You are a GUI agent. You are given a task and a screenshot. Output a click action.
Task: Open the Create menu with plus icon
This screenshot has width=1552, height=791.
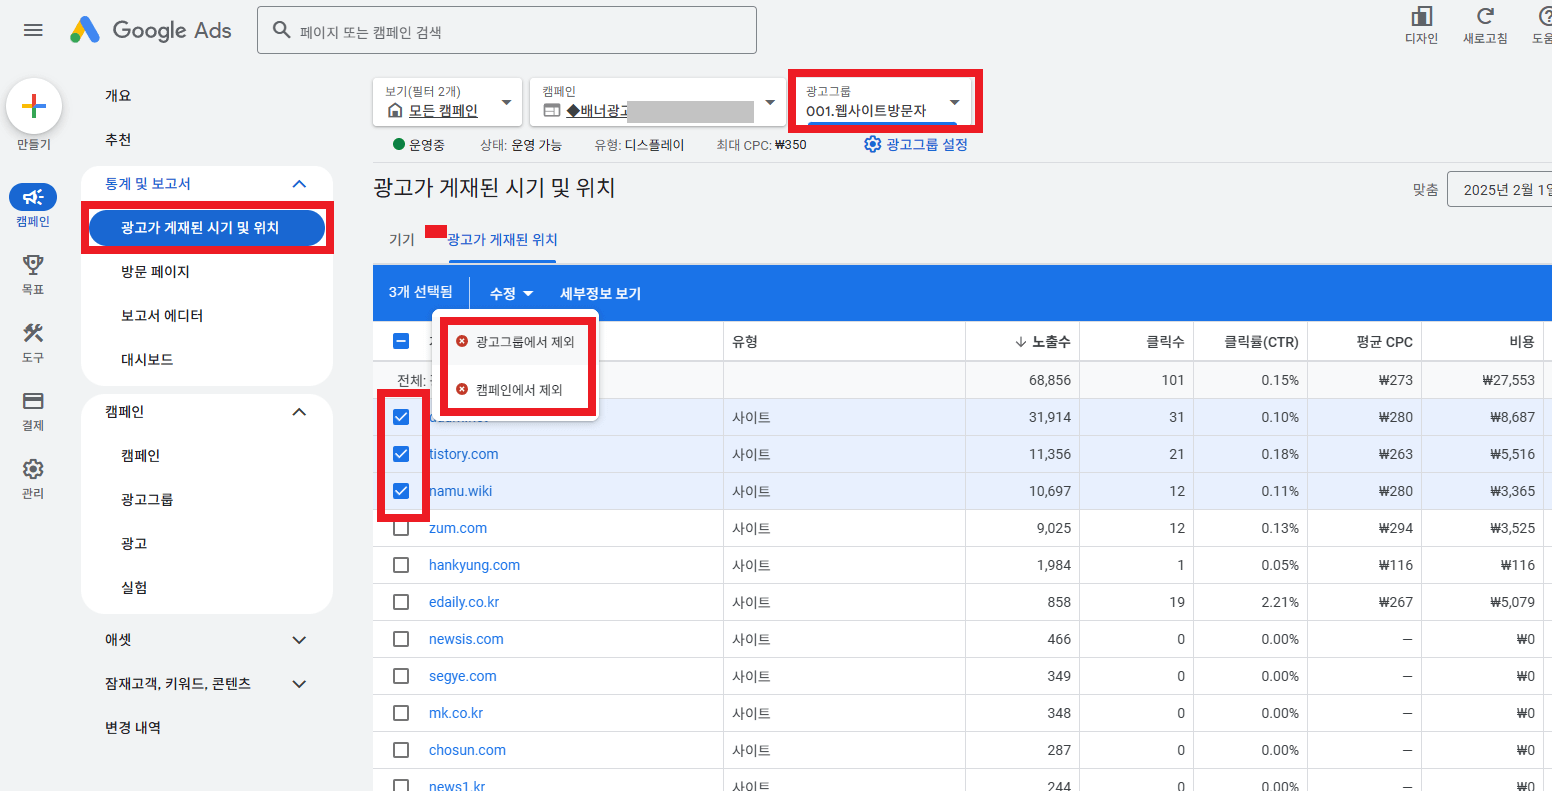point(33,105)
